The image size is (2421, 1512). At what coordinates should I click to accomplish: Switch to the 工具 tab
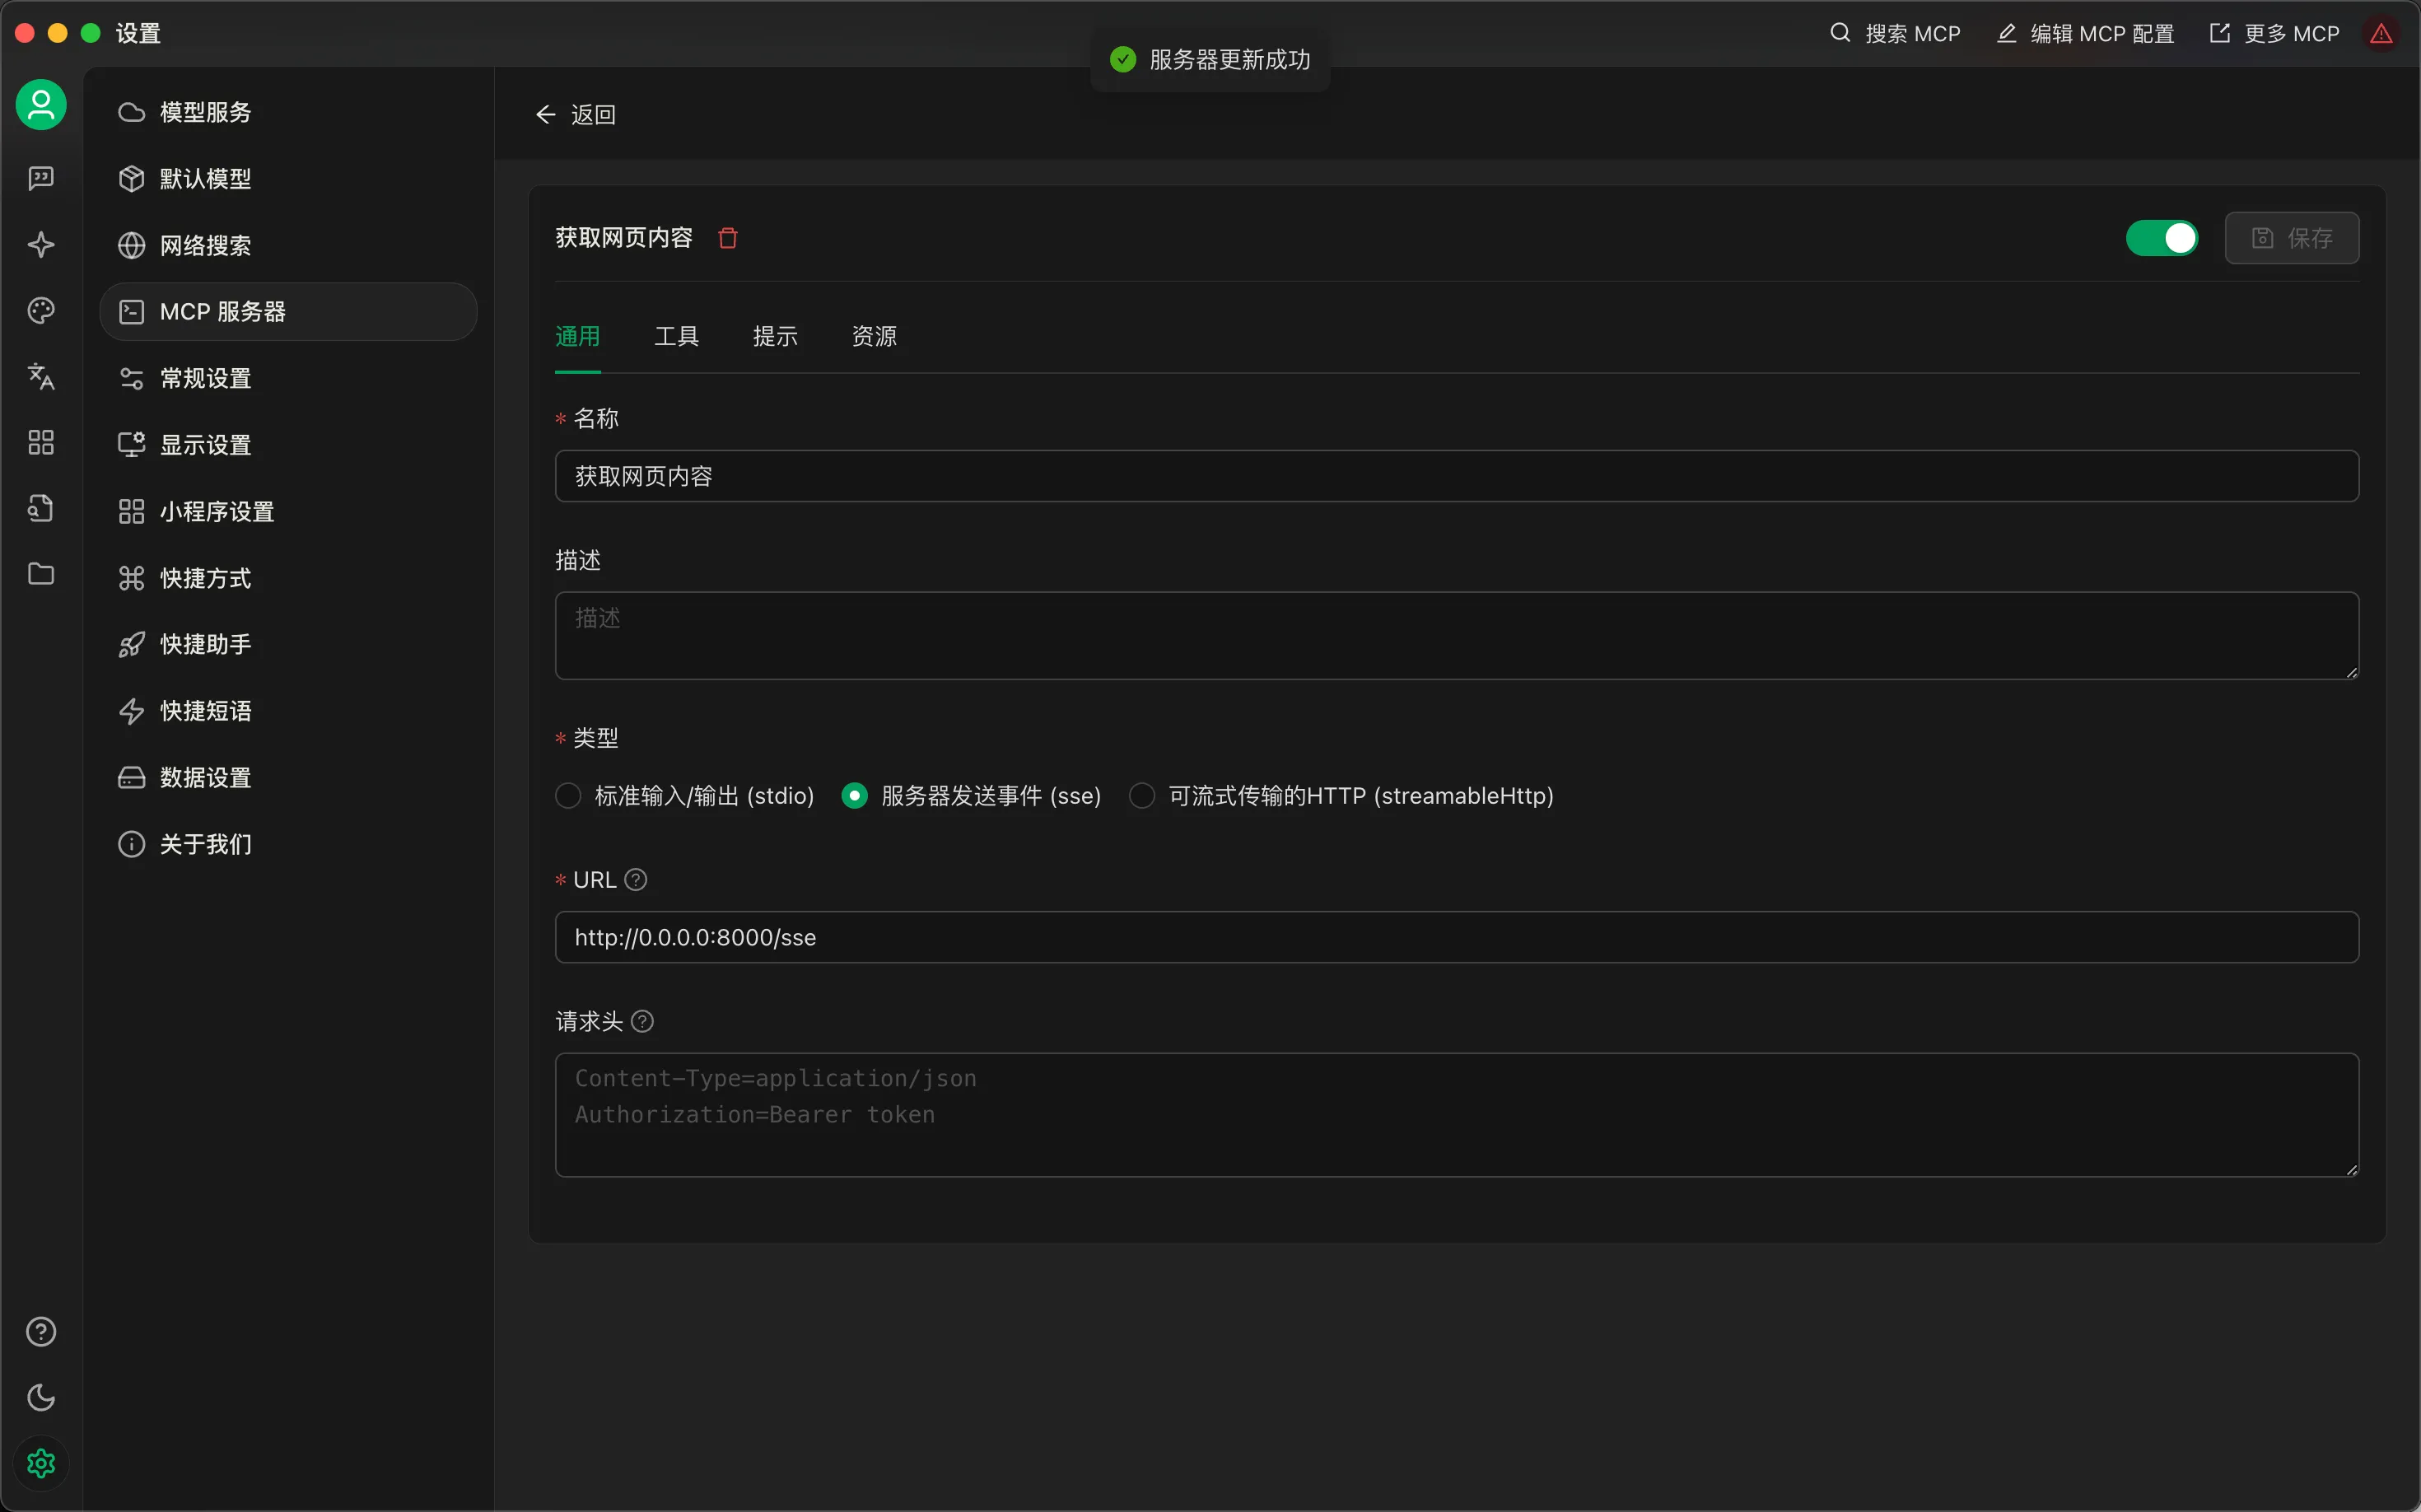[676, 337]
